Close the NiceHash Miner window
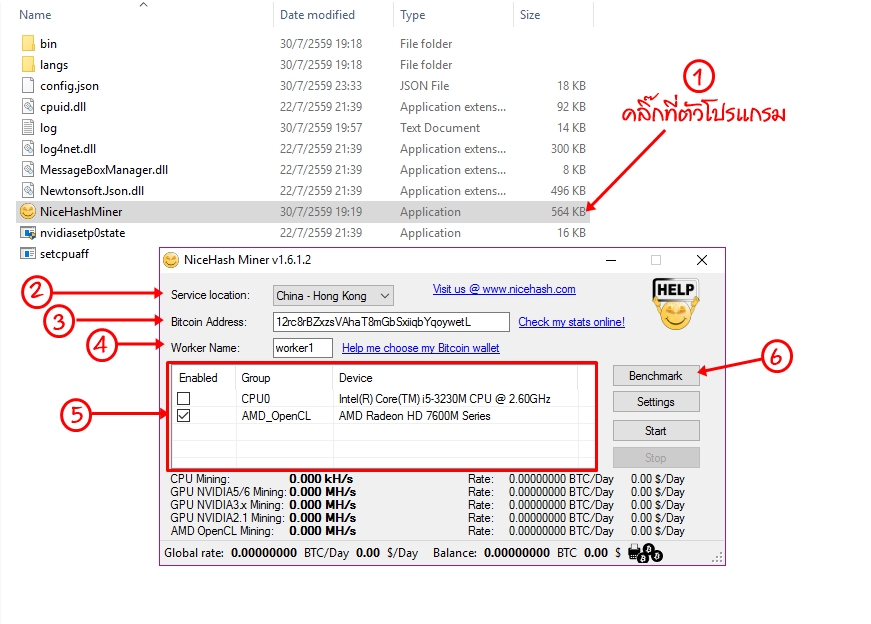 tap(702, 260)
